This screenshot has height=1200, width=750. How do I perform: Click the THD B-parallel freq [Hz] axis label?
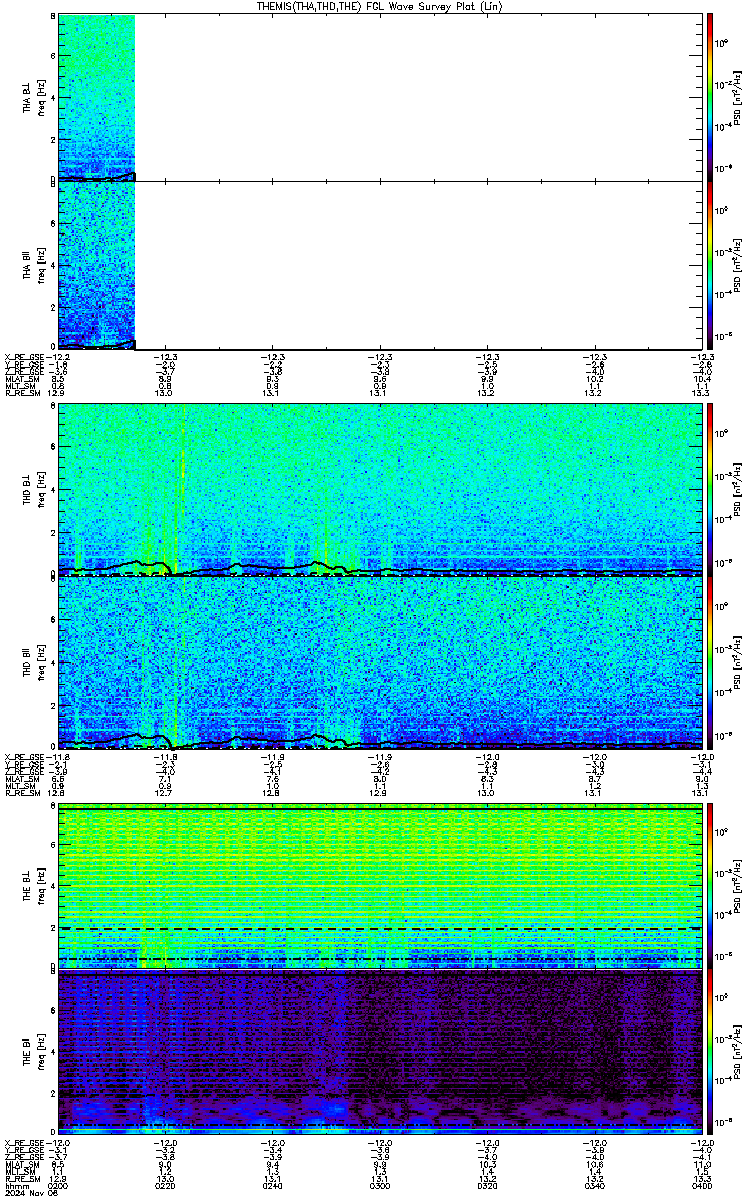(x=39, y=664)
